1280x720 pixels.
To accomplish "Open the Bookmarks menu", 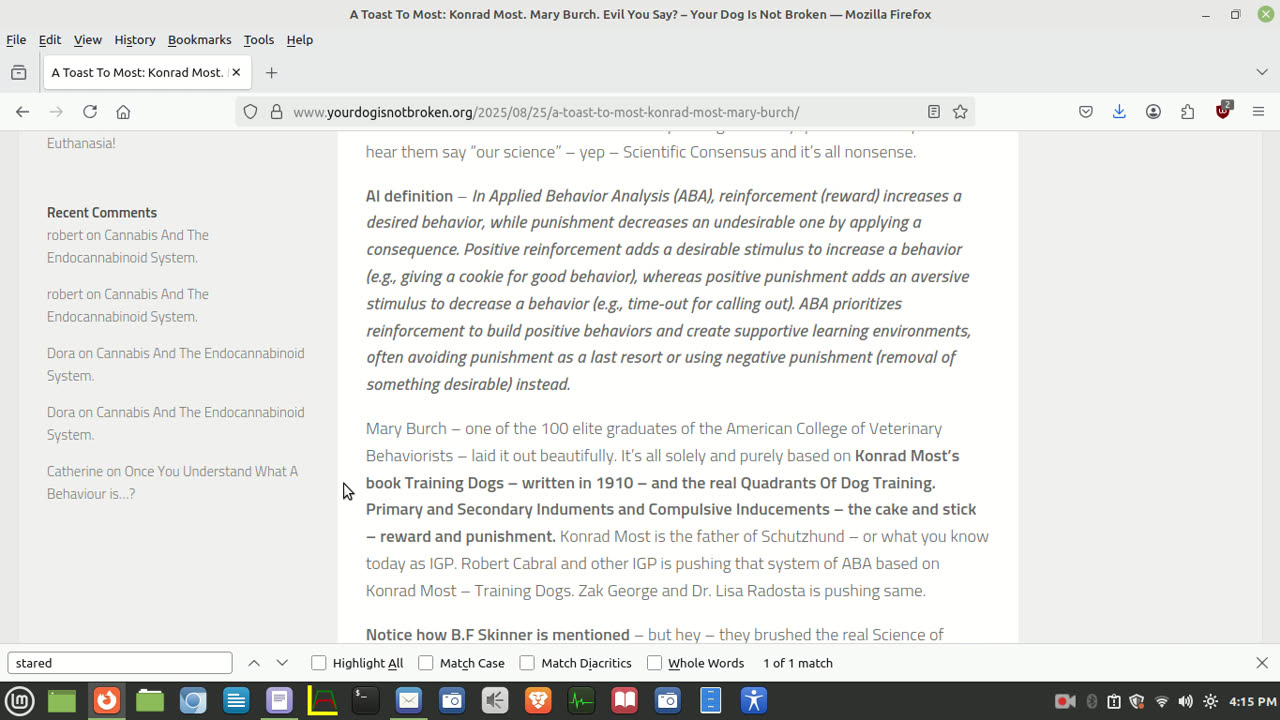I will click(x=199, y=40).
